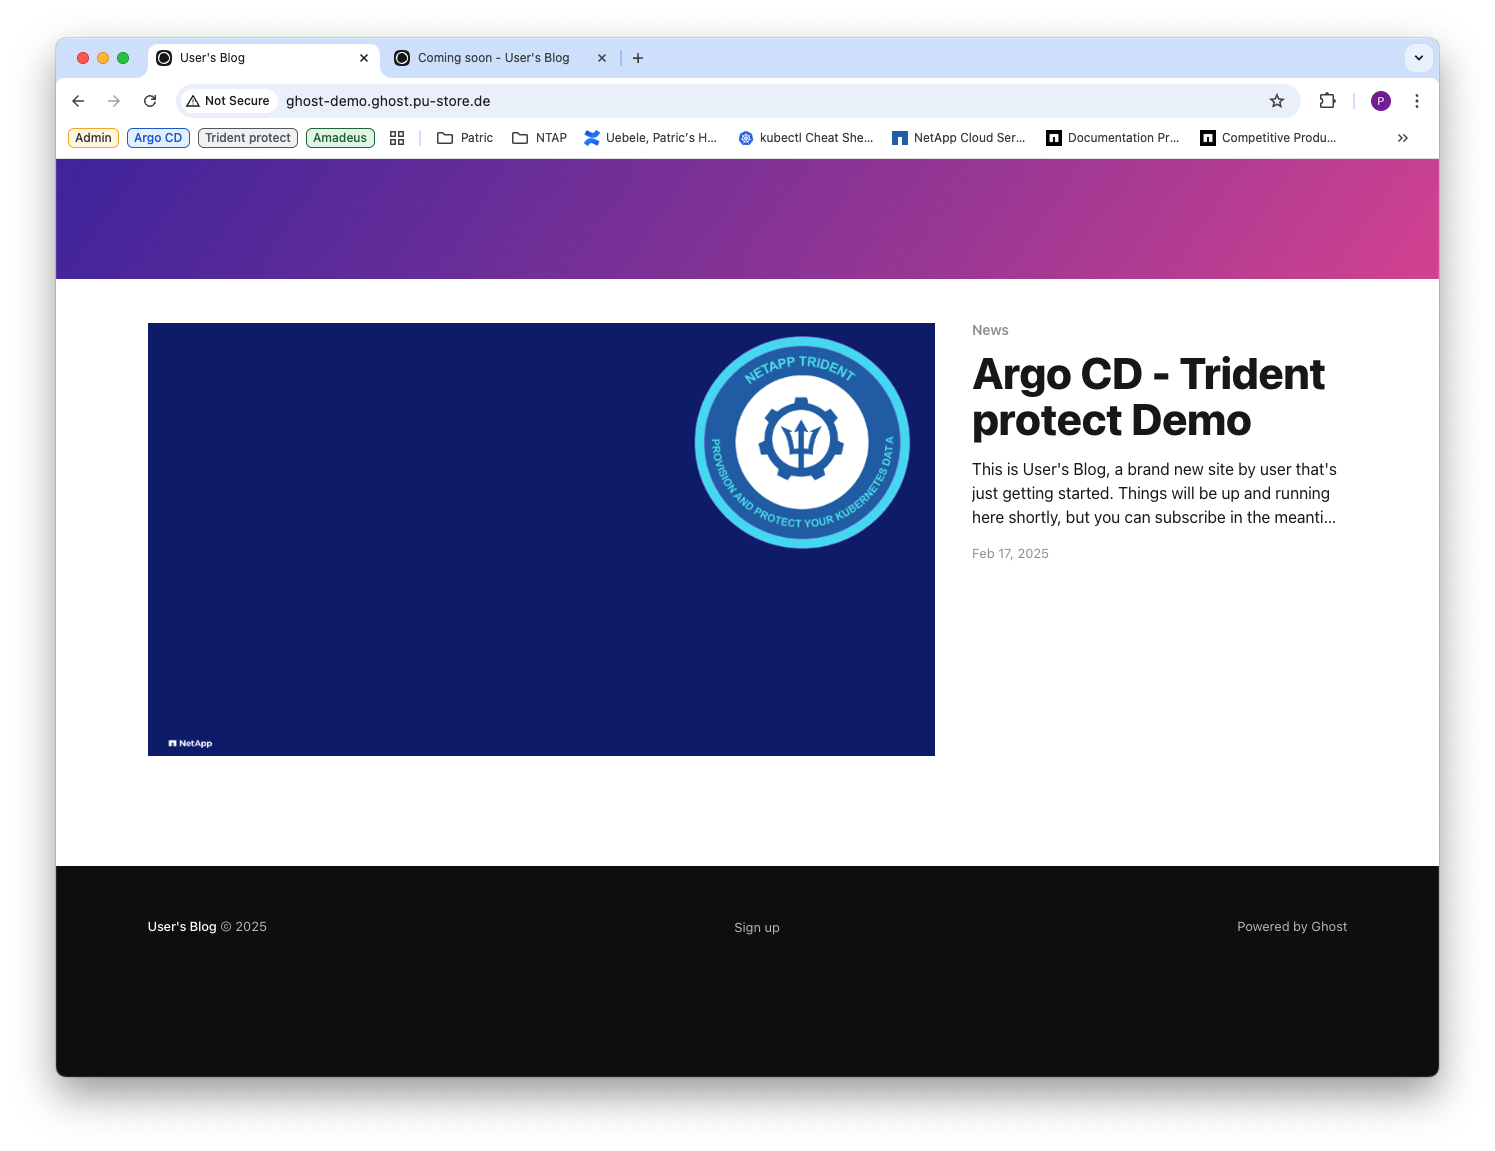
Task: Open the Chrome profile avatar
Action: [x=1381, y=101]
